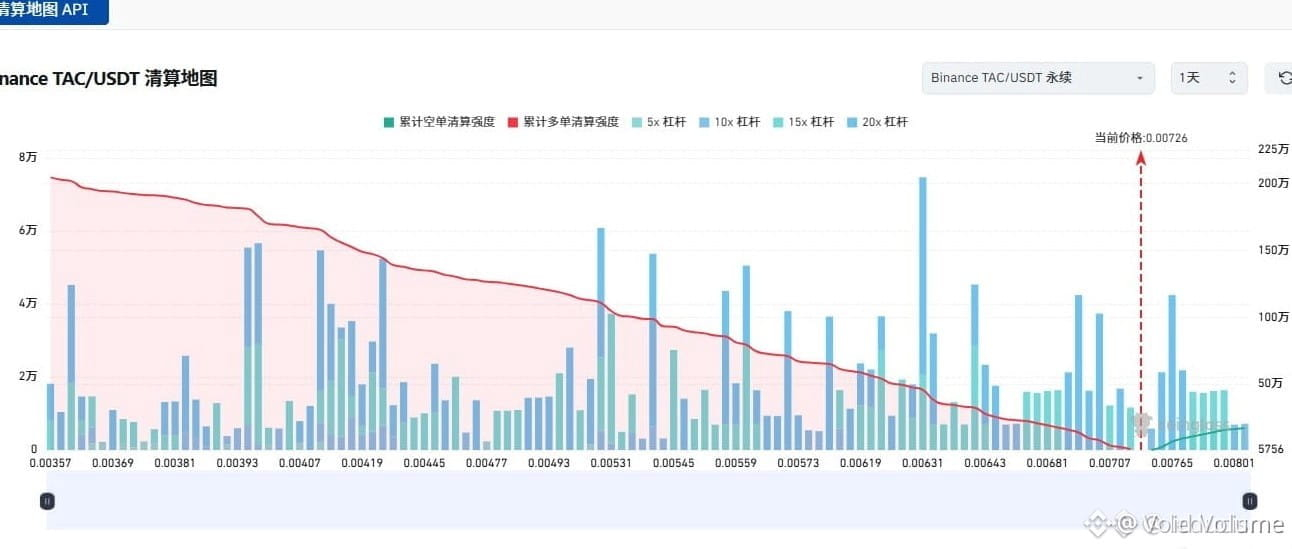Open the 清算地图 API tab

click(54, 11)
